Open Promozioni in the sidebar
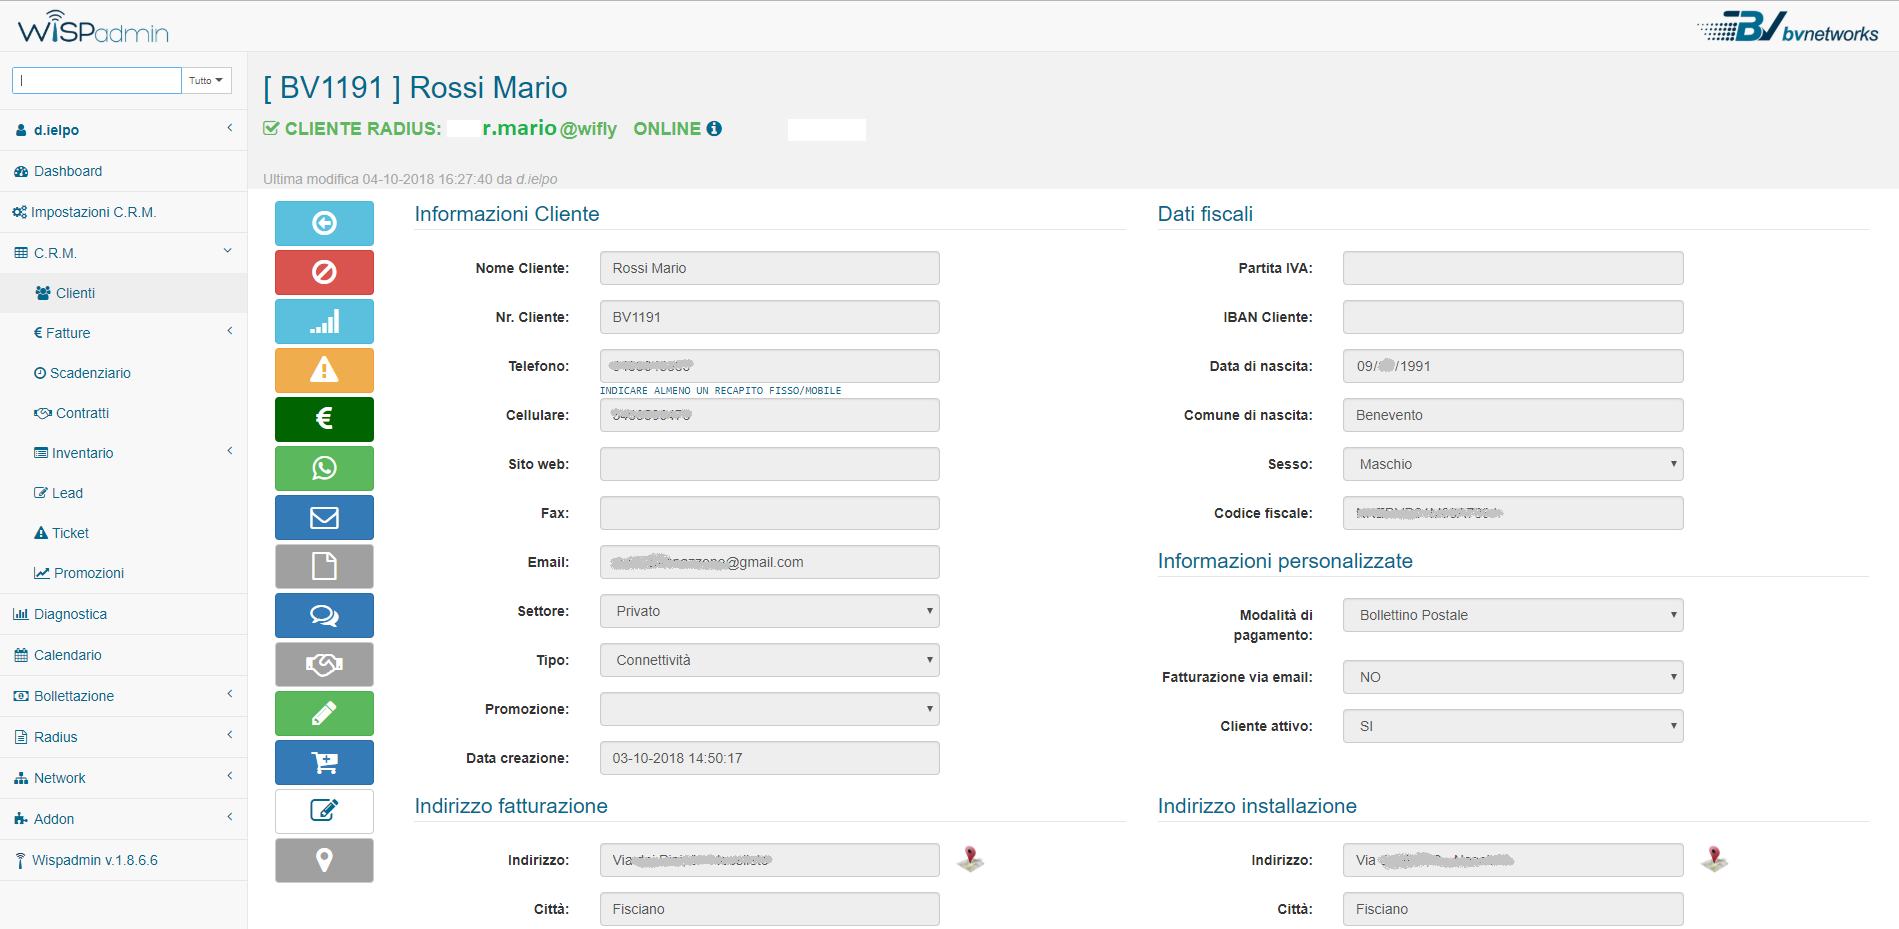 tap(123, 573)
